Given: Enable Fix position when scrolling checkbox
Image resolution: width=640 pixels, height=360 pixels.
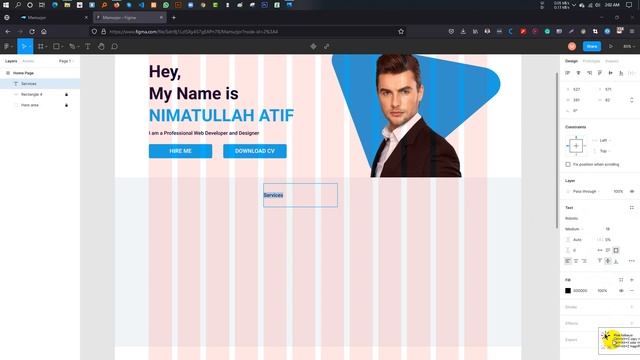Looking at the screenshot, I should coord(568,164).
